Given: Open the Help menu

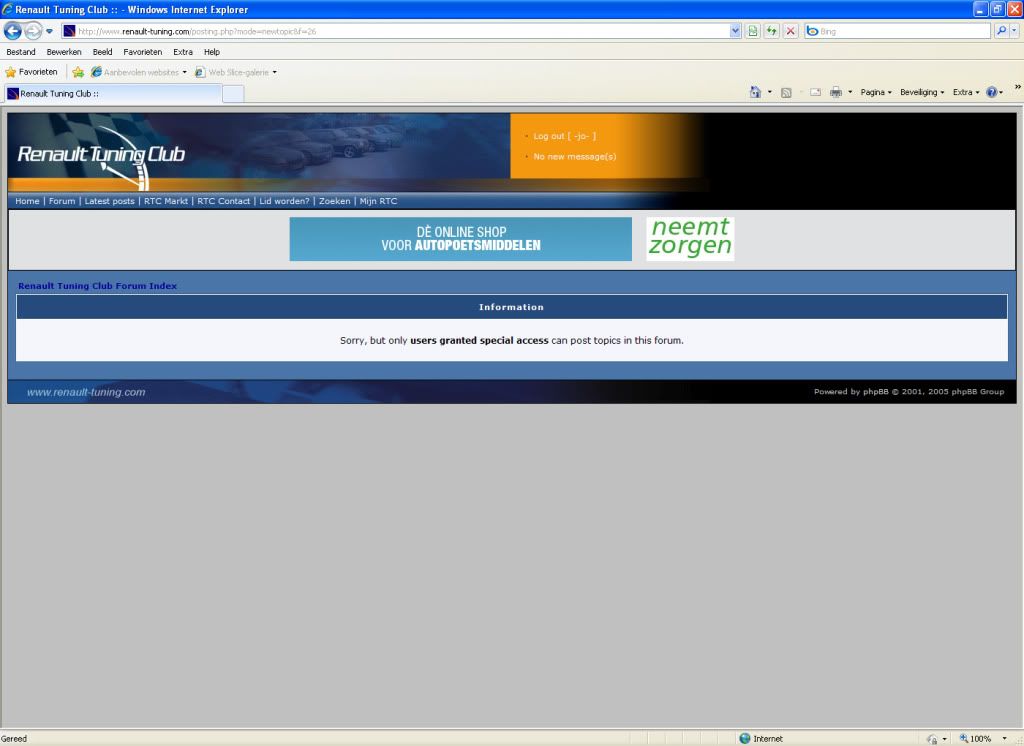Looking at the screenshot, I should tap(212, 52).
